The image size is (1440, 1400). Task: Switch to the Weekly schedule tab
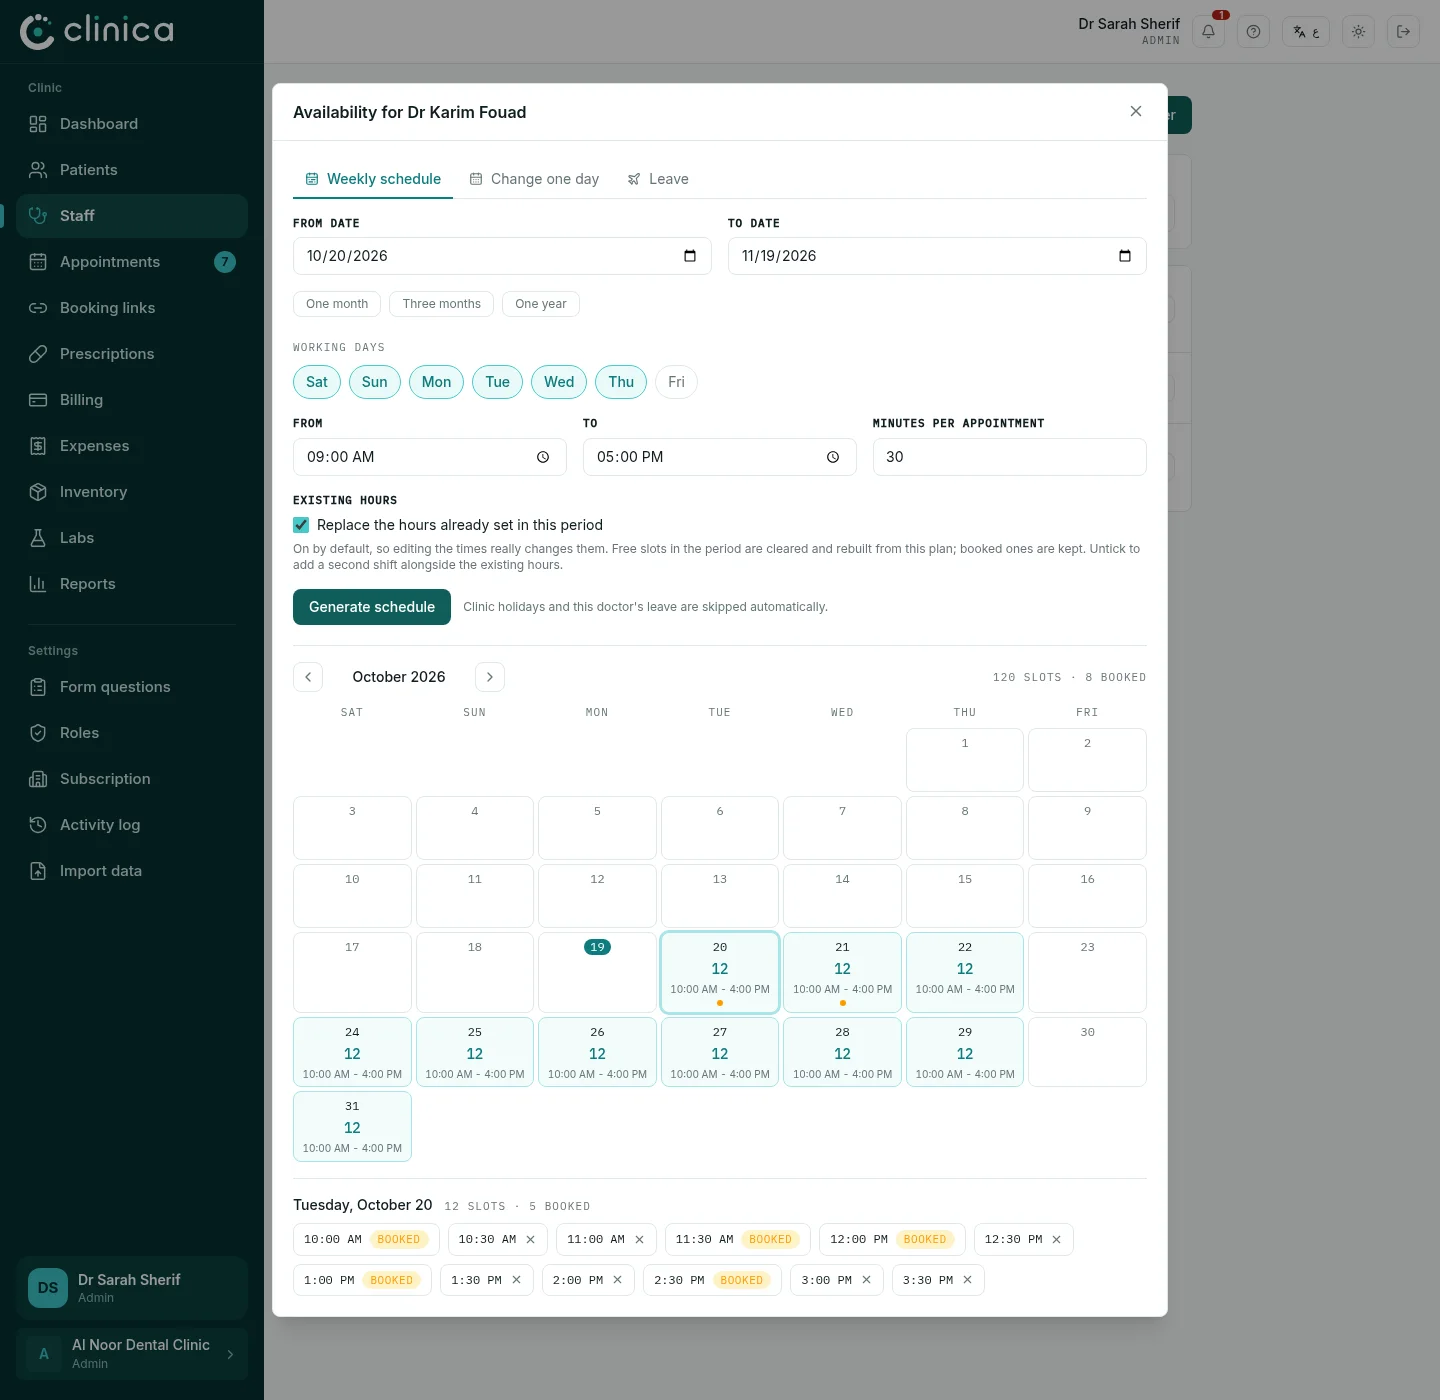pyautogui.click(x=373, y=179)
